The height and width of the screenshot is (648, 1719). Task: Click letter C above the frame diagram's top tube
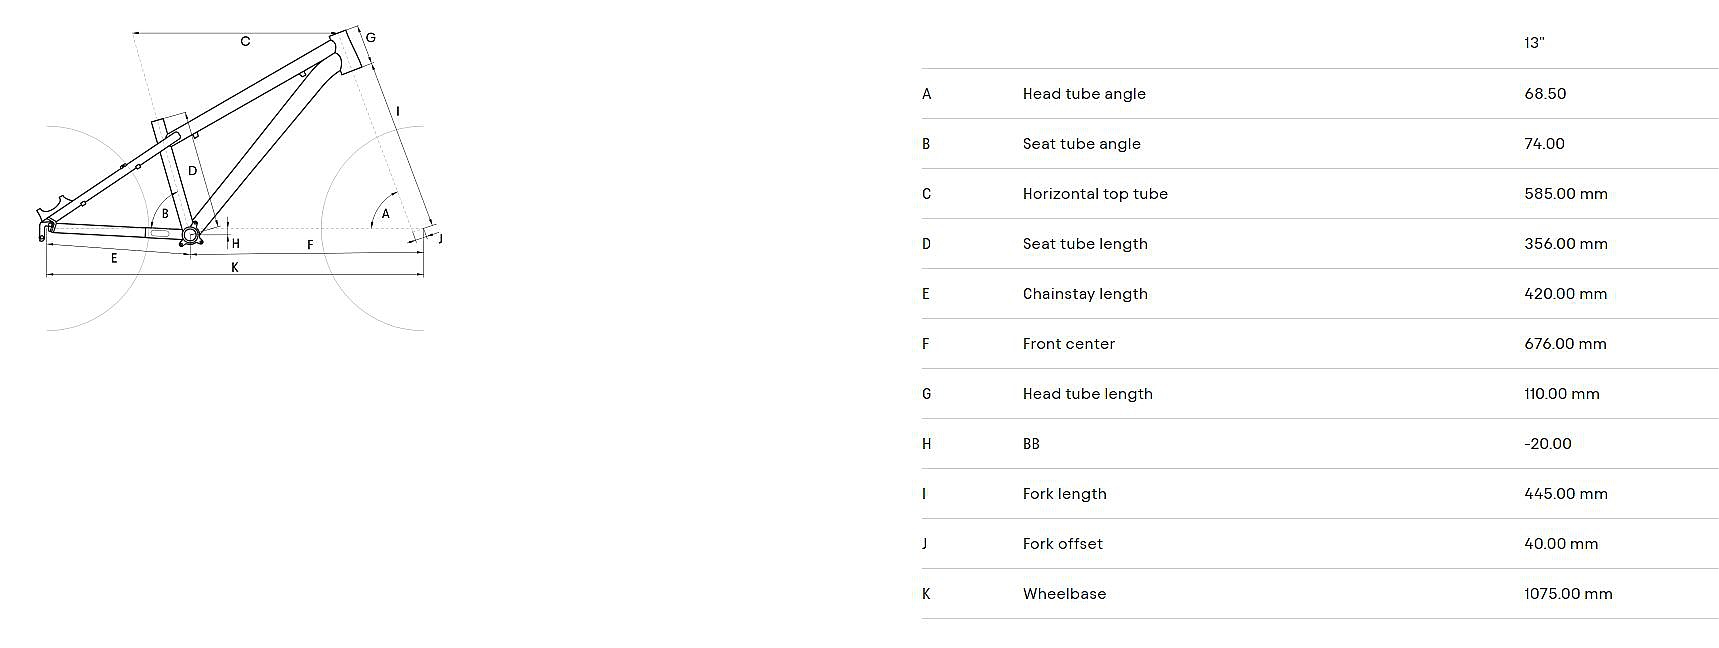pyautogui.click(x=245, y=41)
